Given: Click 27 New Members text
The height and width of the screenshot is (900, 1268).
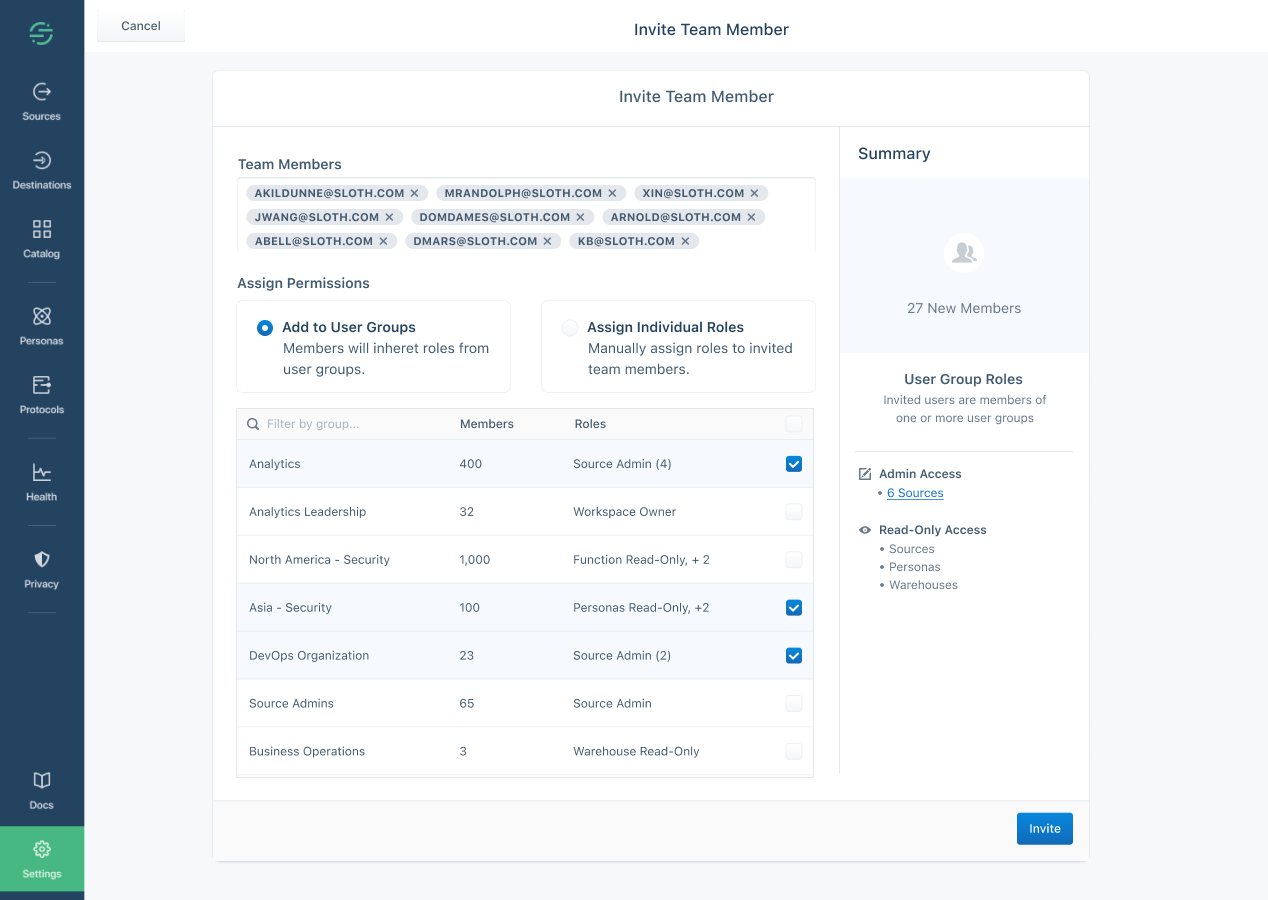Looking at the screenshot, I should 964,308.
